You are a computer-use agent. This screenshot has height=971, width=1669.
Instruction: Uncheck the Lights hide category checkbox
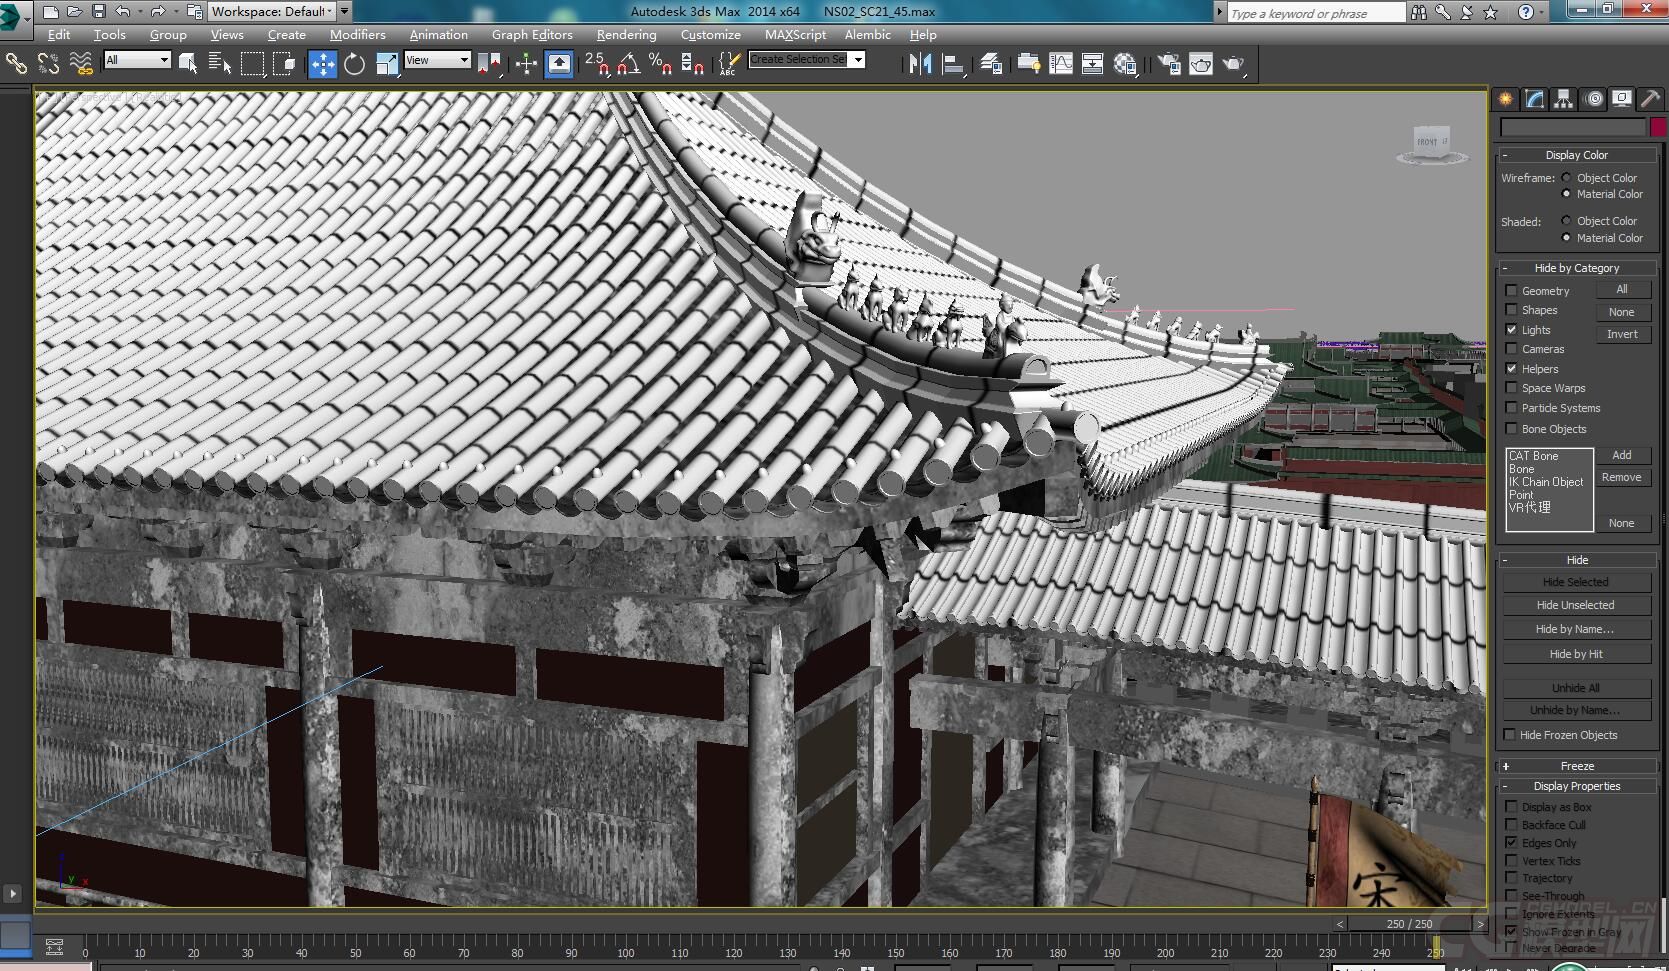pos(1511,330)
